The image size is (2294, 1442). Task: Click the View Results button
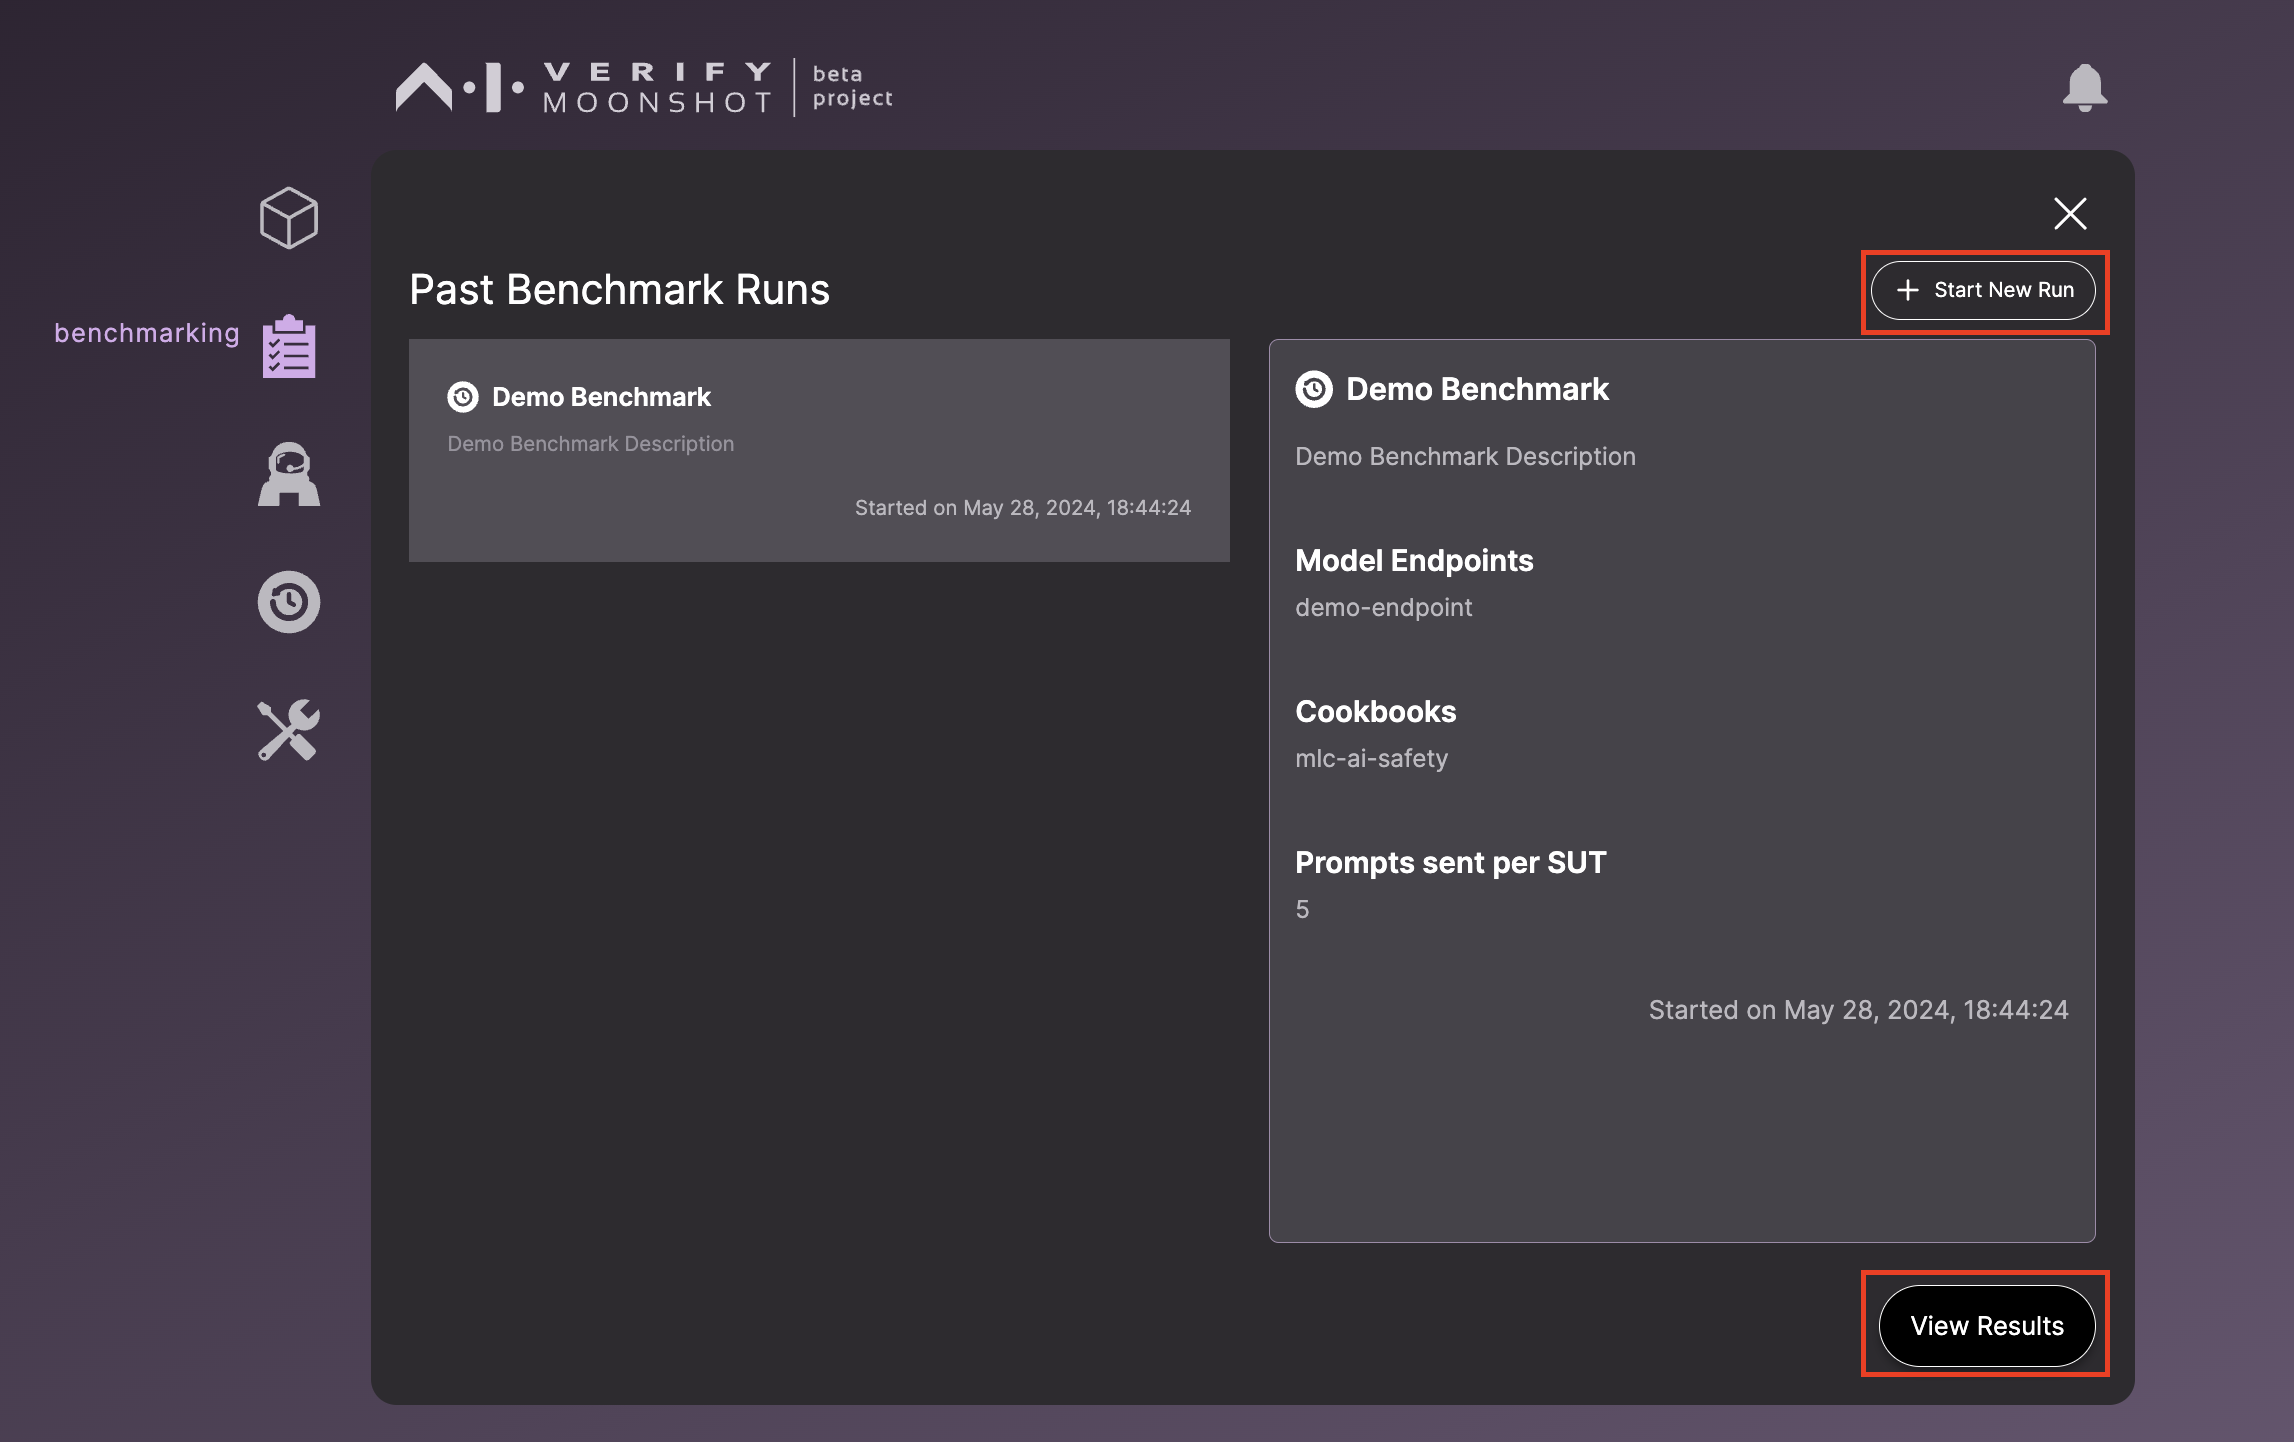(x=1987, y=1326)
